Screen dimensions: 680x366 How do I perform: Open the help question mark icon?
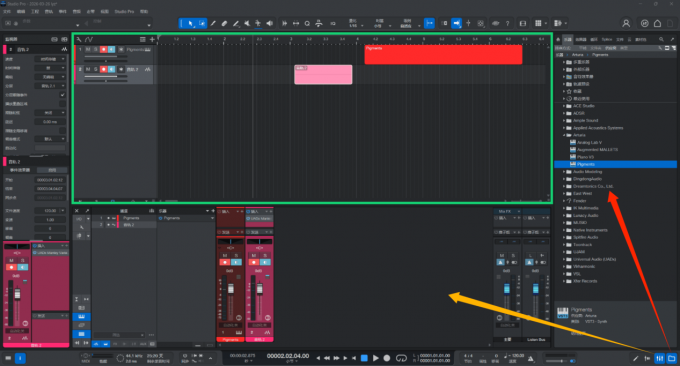point(507,23)
